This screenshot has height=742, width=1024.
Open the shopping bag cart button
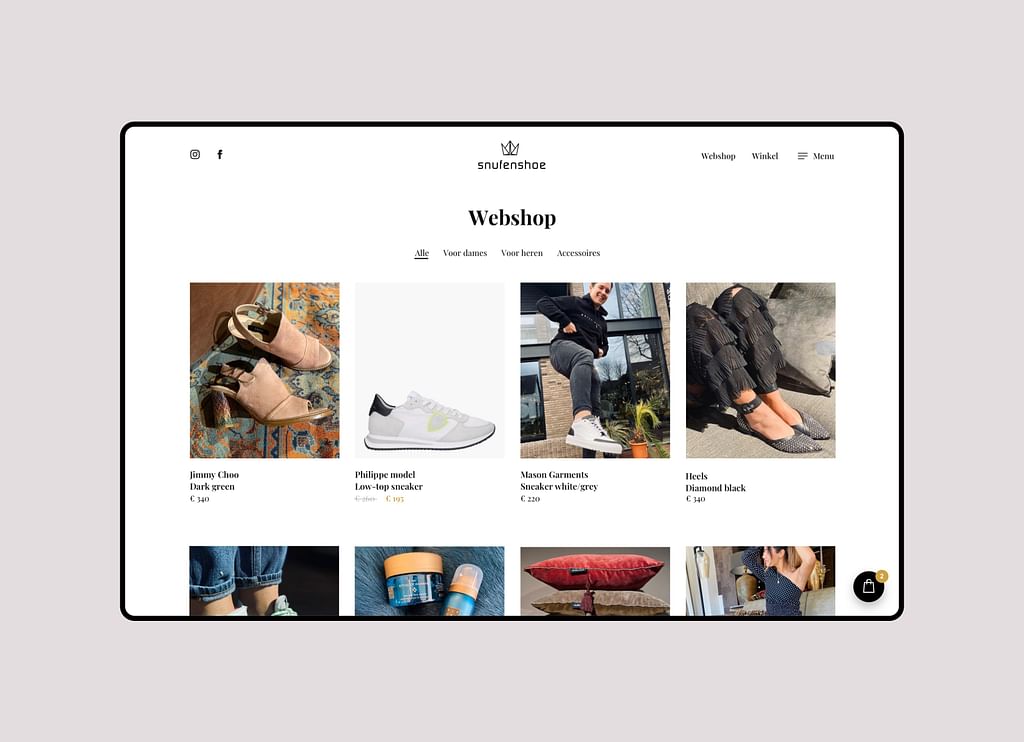pyautogui.click(x=869, y=587)
